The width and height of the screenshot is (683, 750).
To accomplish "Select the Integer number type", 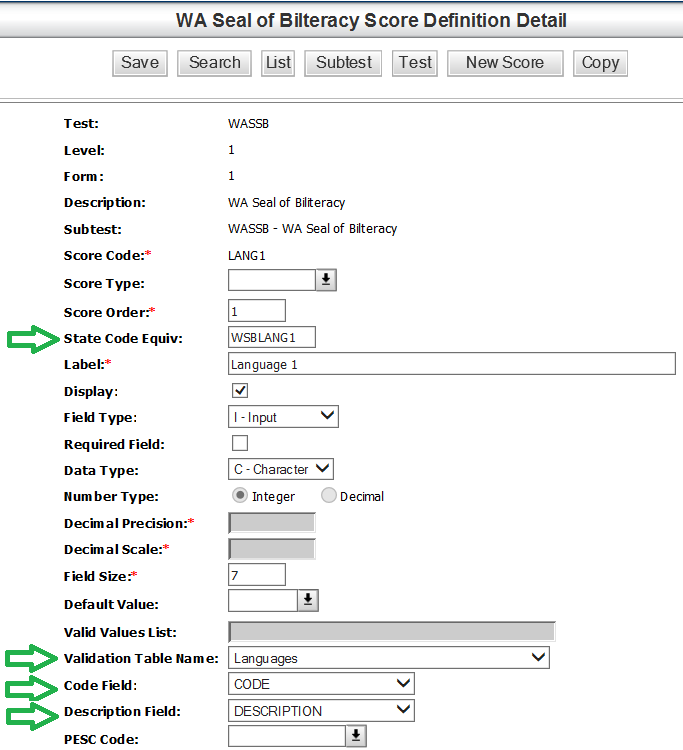I will point(240,496).
